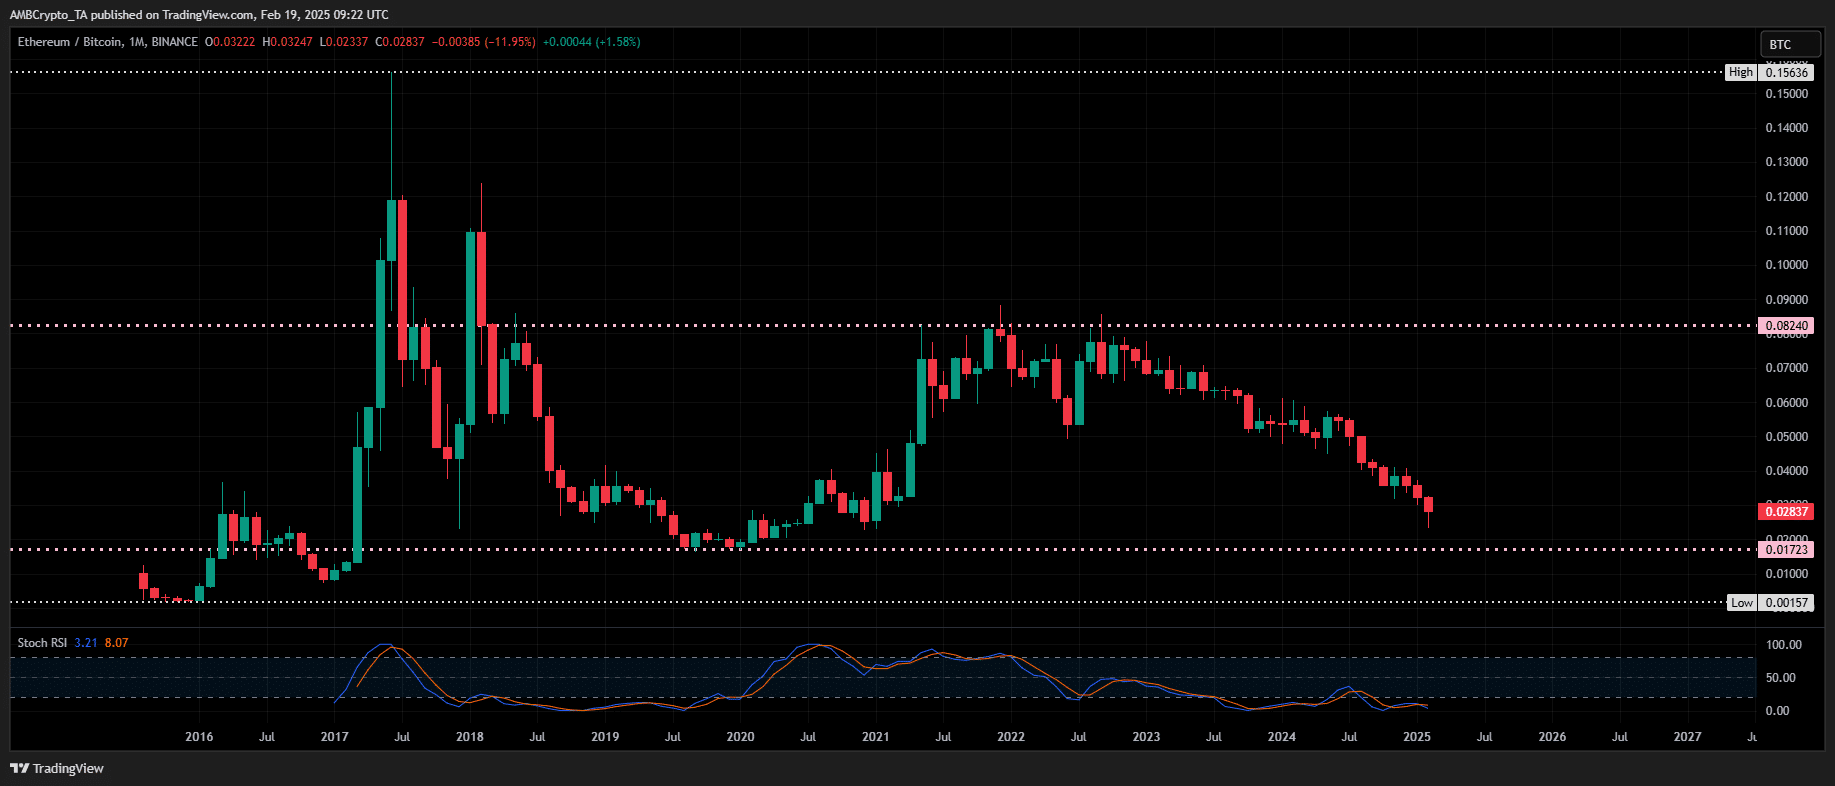This screenshot has height=786, width=1835.
Task: Click 50.00 on the Stoch RSI scale
Action: tap(1780, 678)
